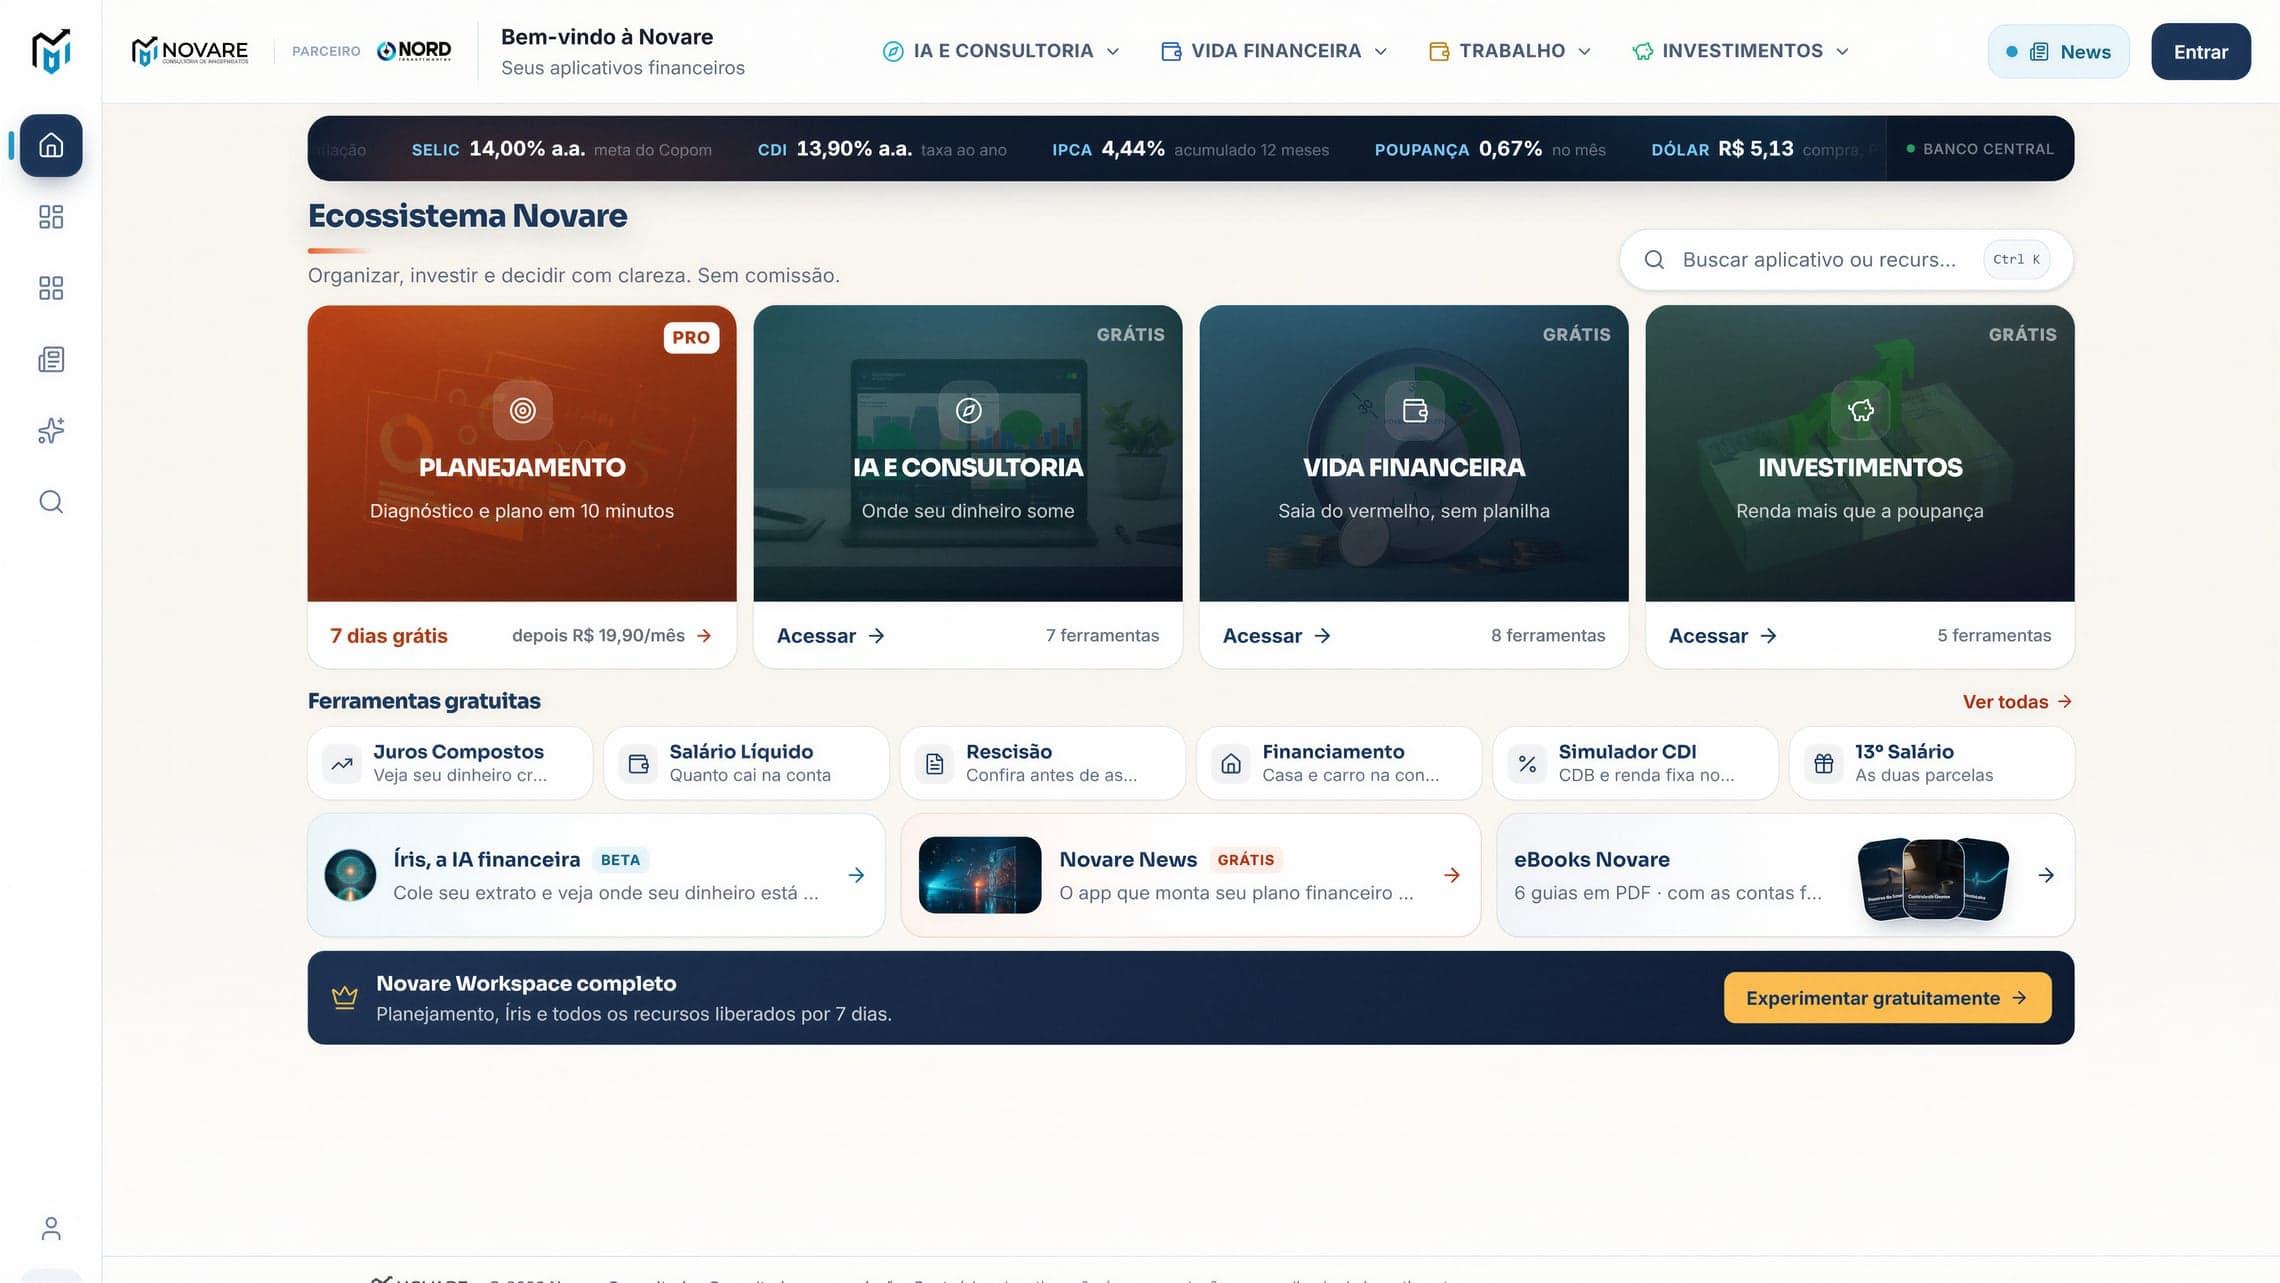
Task: Click the target icon on Planejamento card
Action: [x=522, y=410]
